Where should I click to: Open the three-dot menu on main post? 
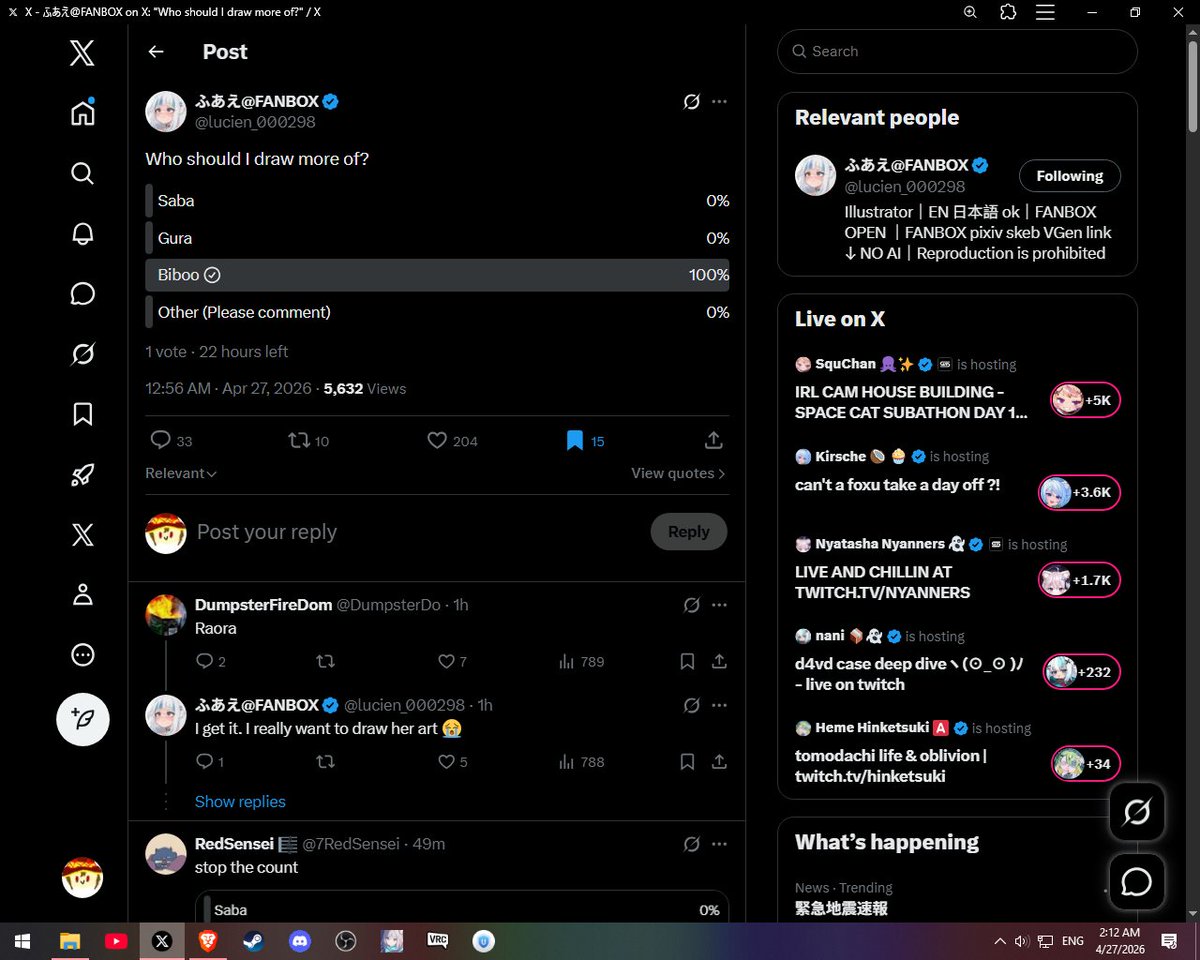(x=719, y=102)
